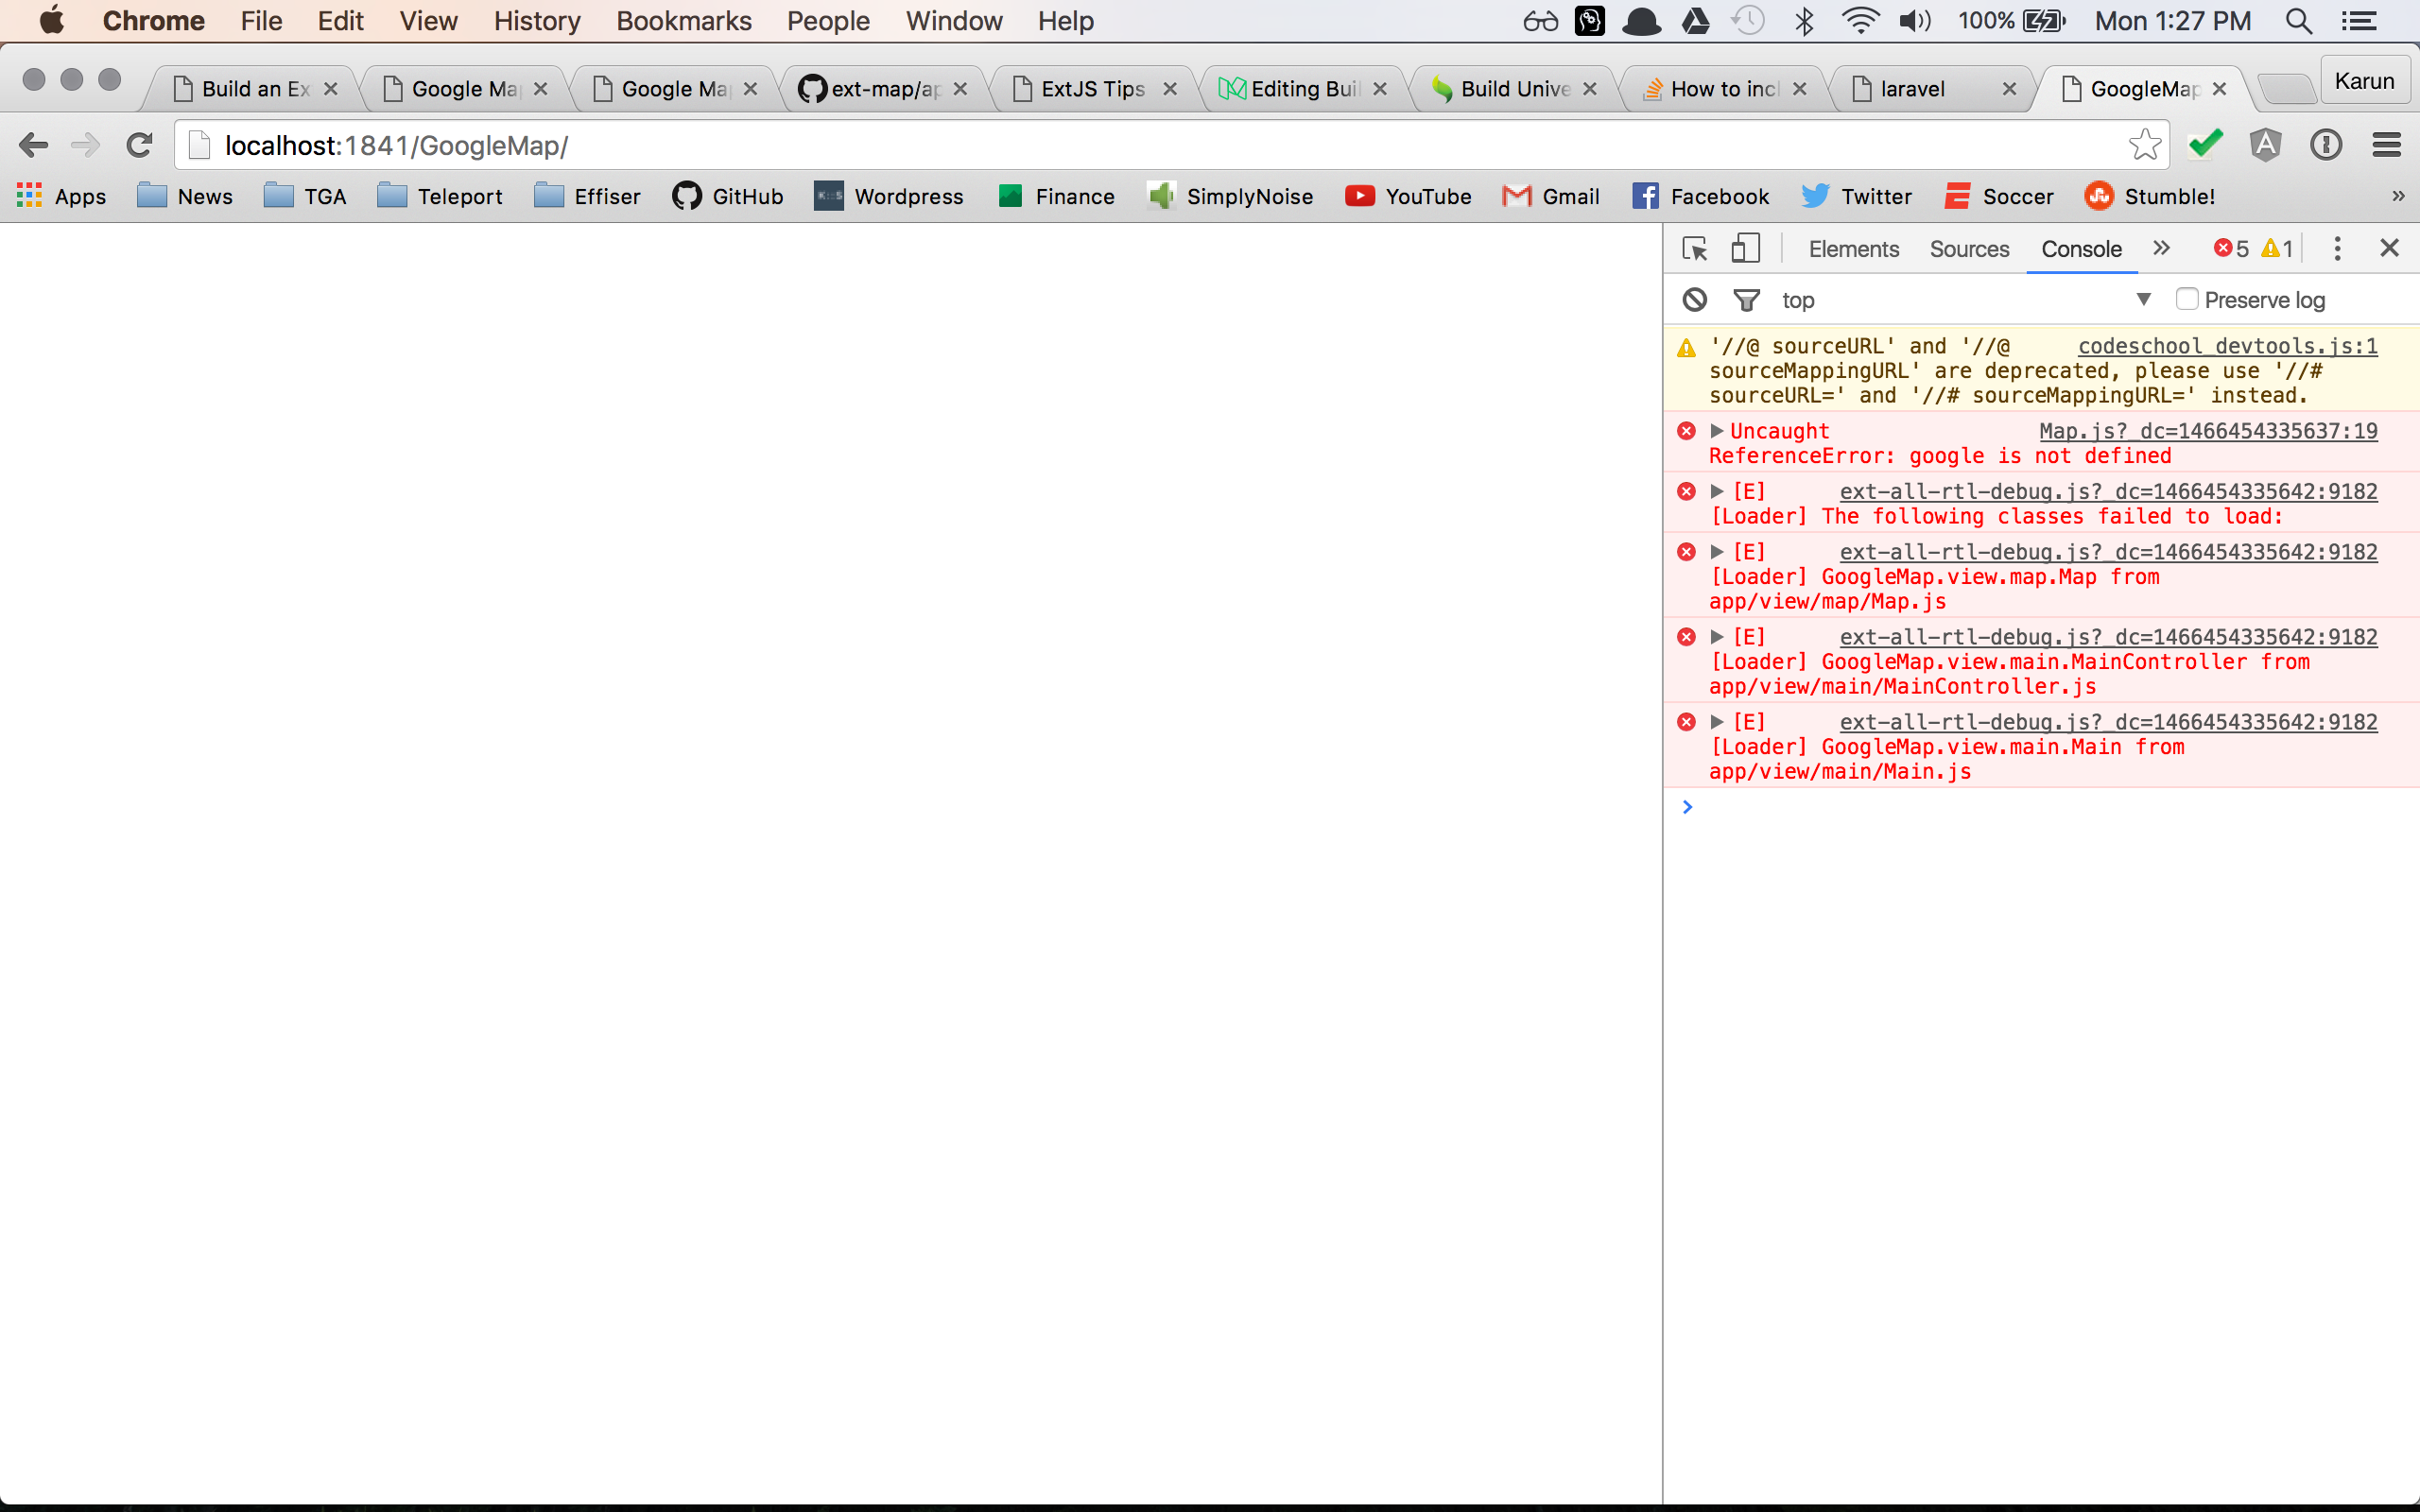Select the inspect element cursor in DevTools
This screenshot has height=1512, width=2420.
point(1694,248)
